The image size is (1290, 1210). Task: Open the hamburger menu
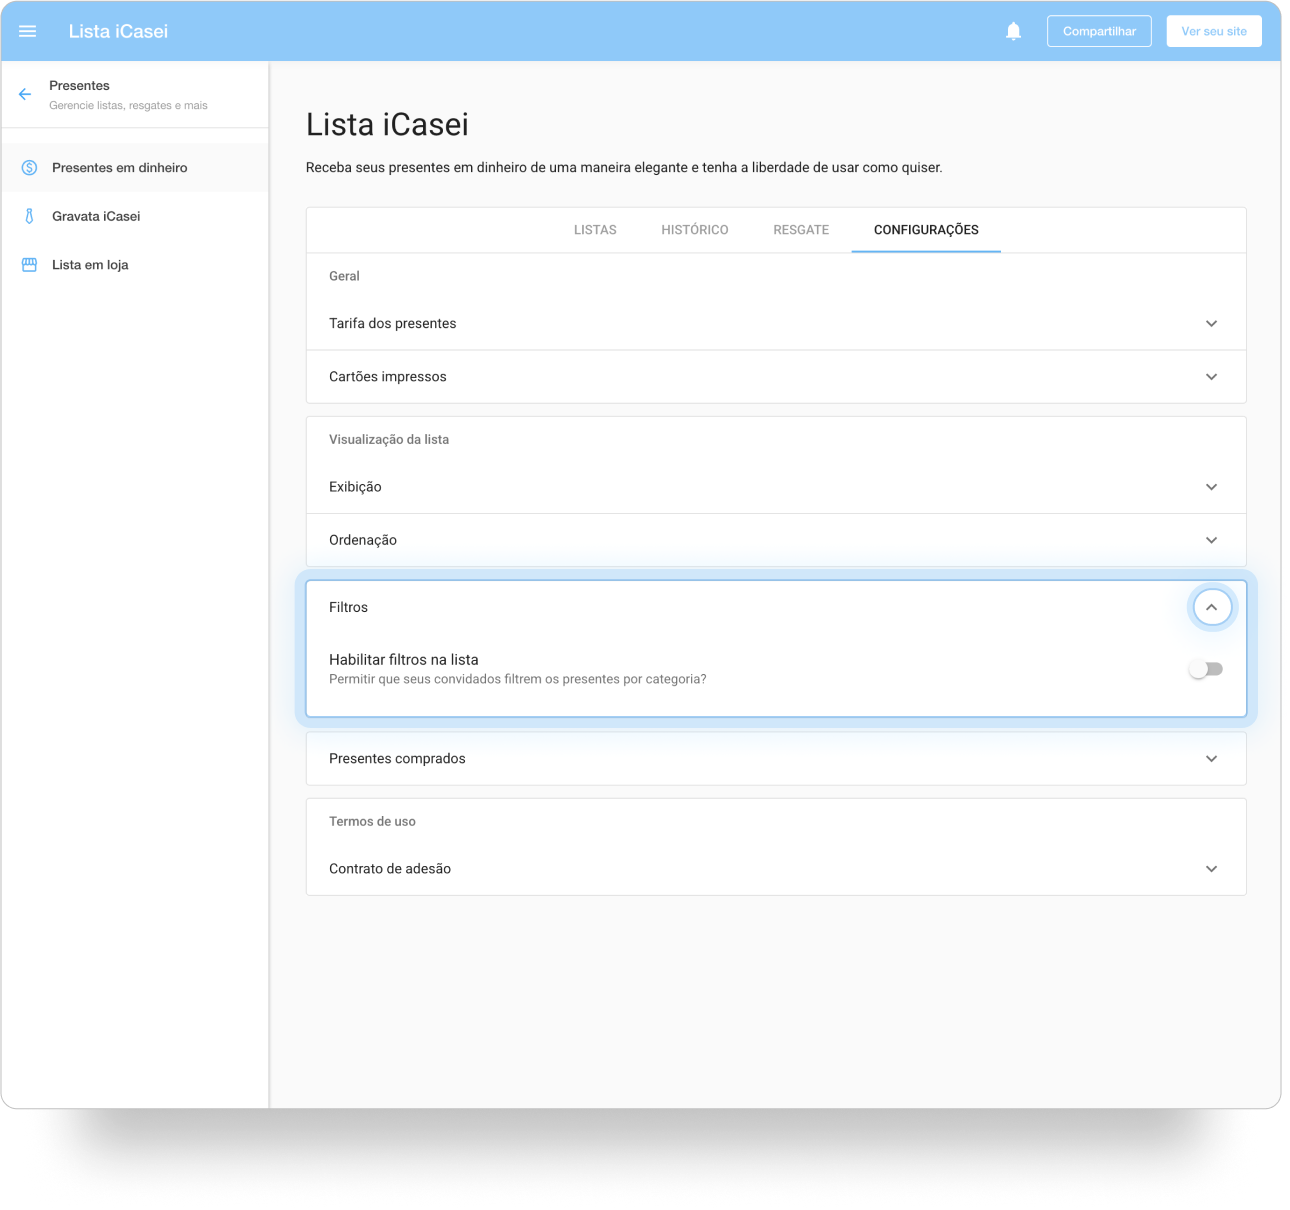point(28,31)
